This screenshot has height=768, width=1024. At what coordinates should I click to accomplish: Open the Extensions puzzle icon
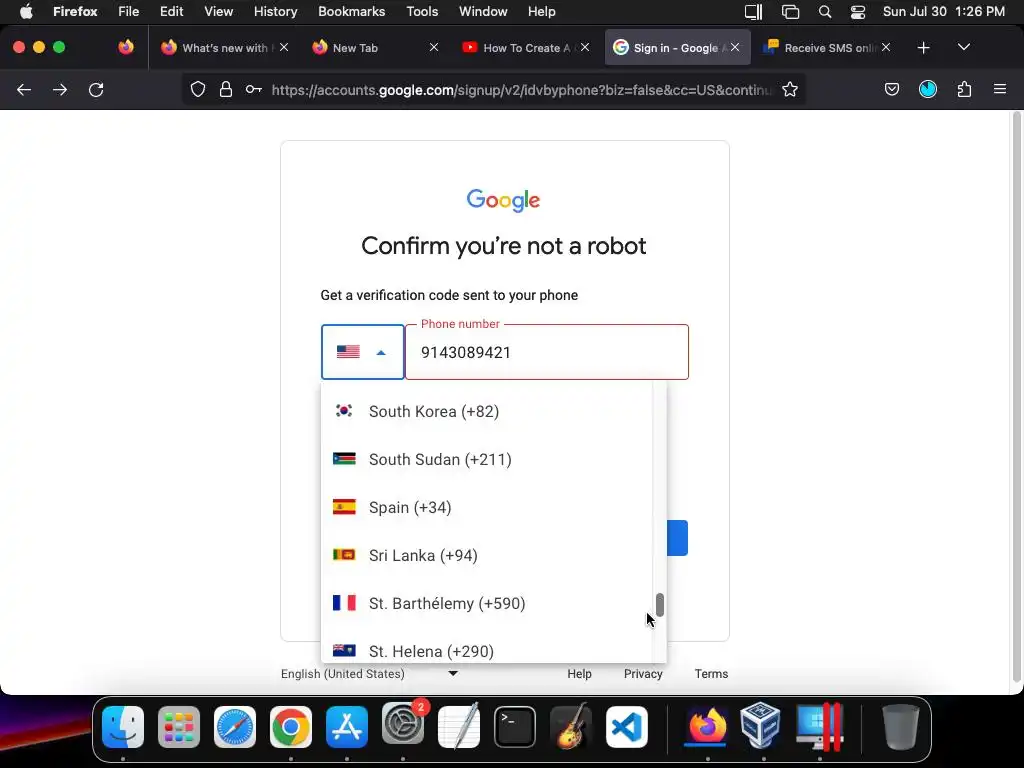coord(965,89)
